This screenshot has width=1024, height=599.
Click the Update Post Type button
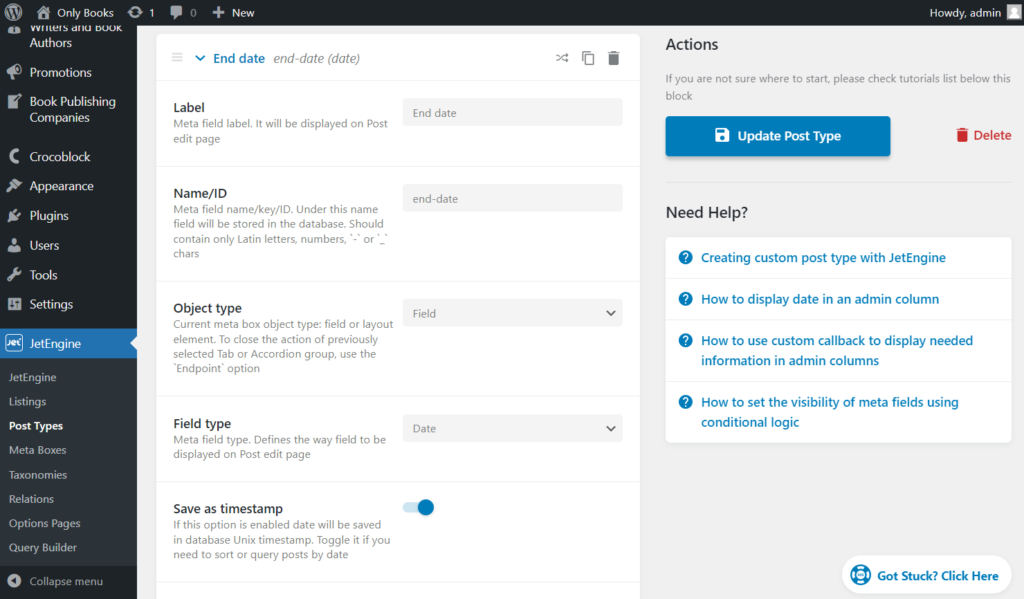(x=778, y=136)
